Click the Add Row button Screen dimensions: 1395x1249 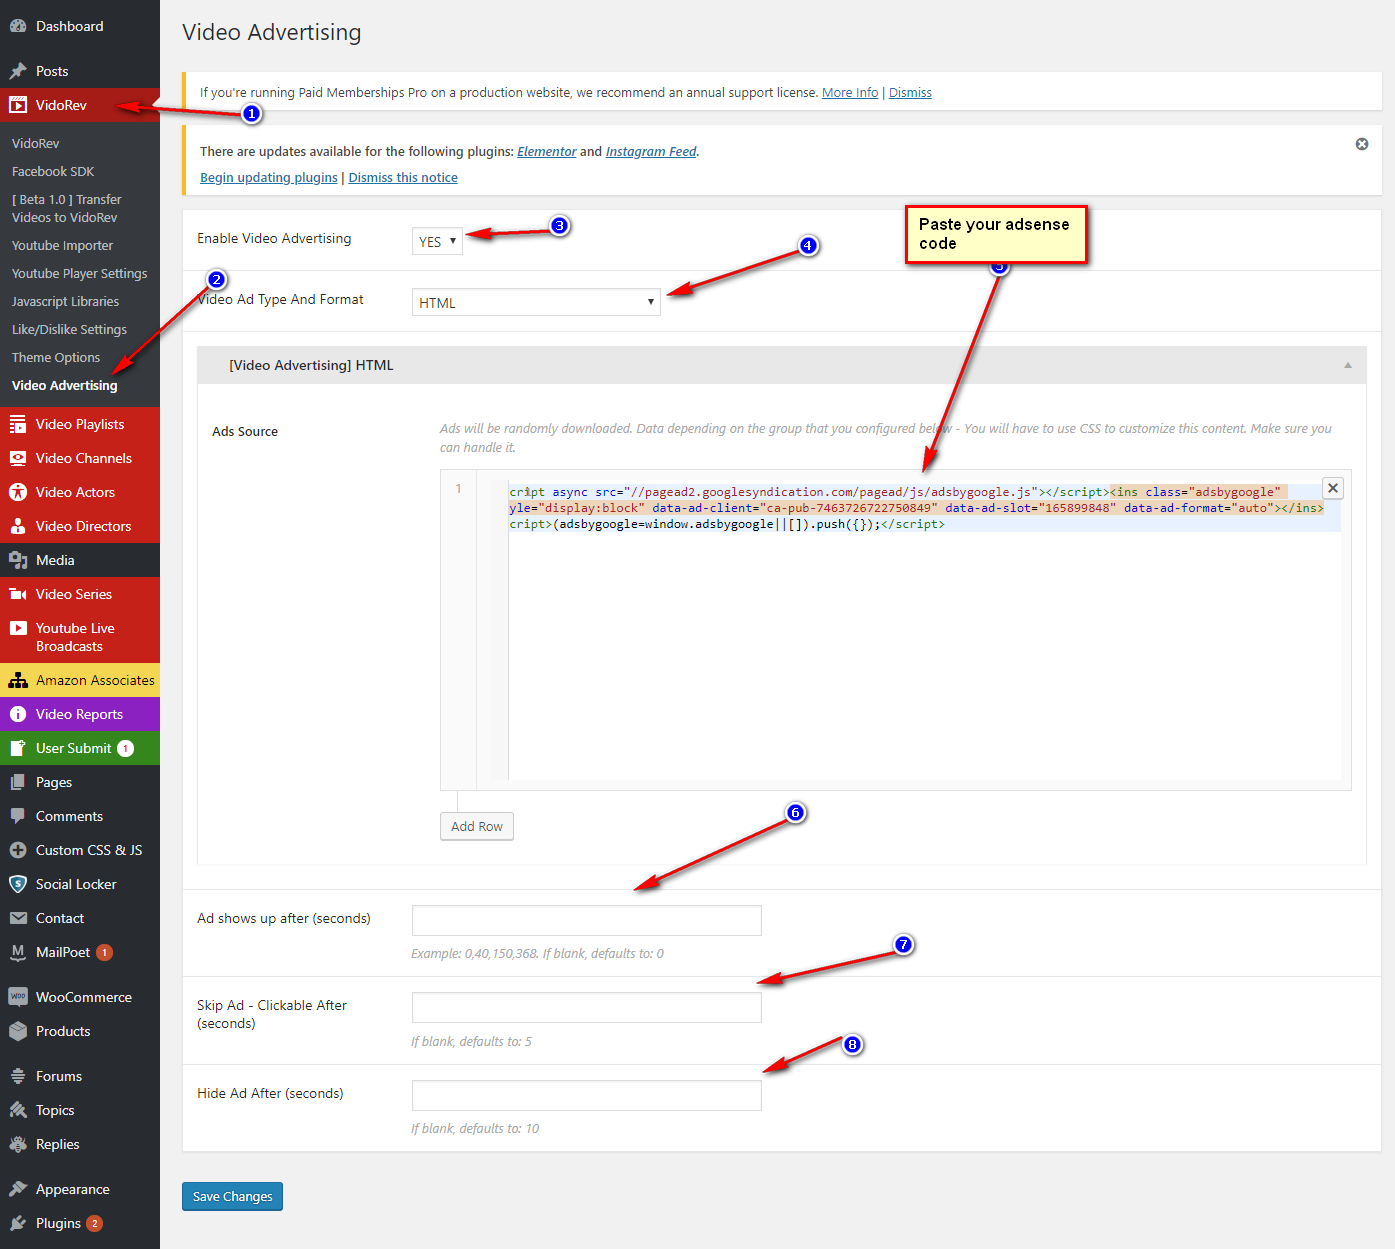point(476,826)
